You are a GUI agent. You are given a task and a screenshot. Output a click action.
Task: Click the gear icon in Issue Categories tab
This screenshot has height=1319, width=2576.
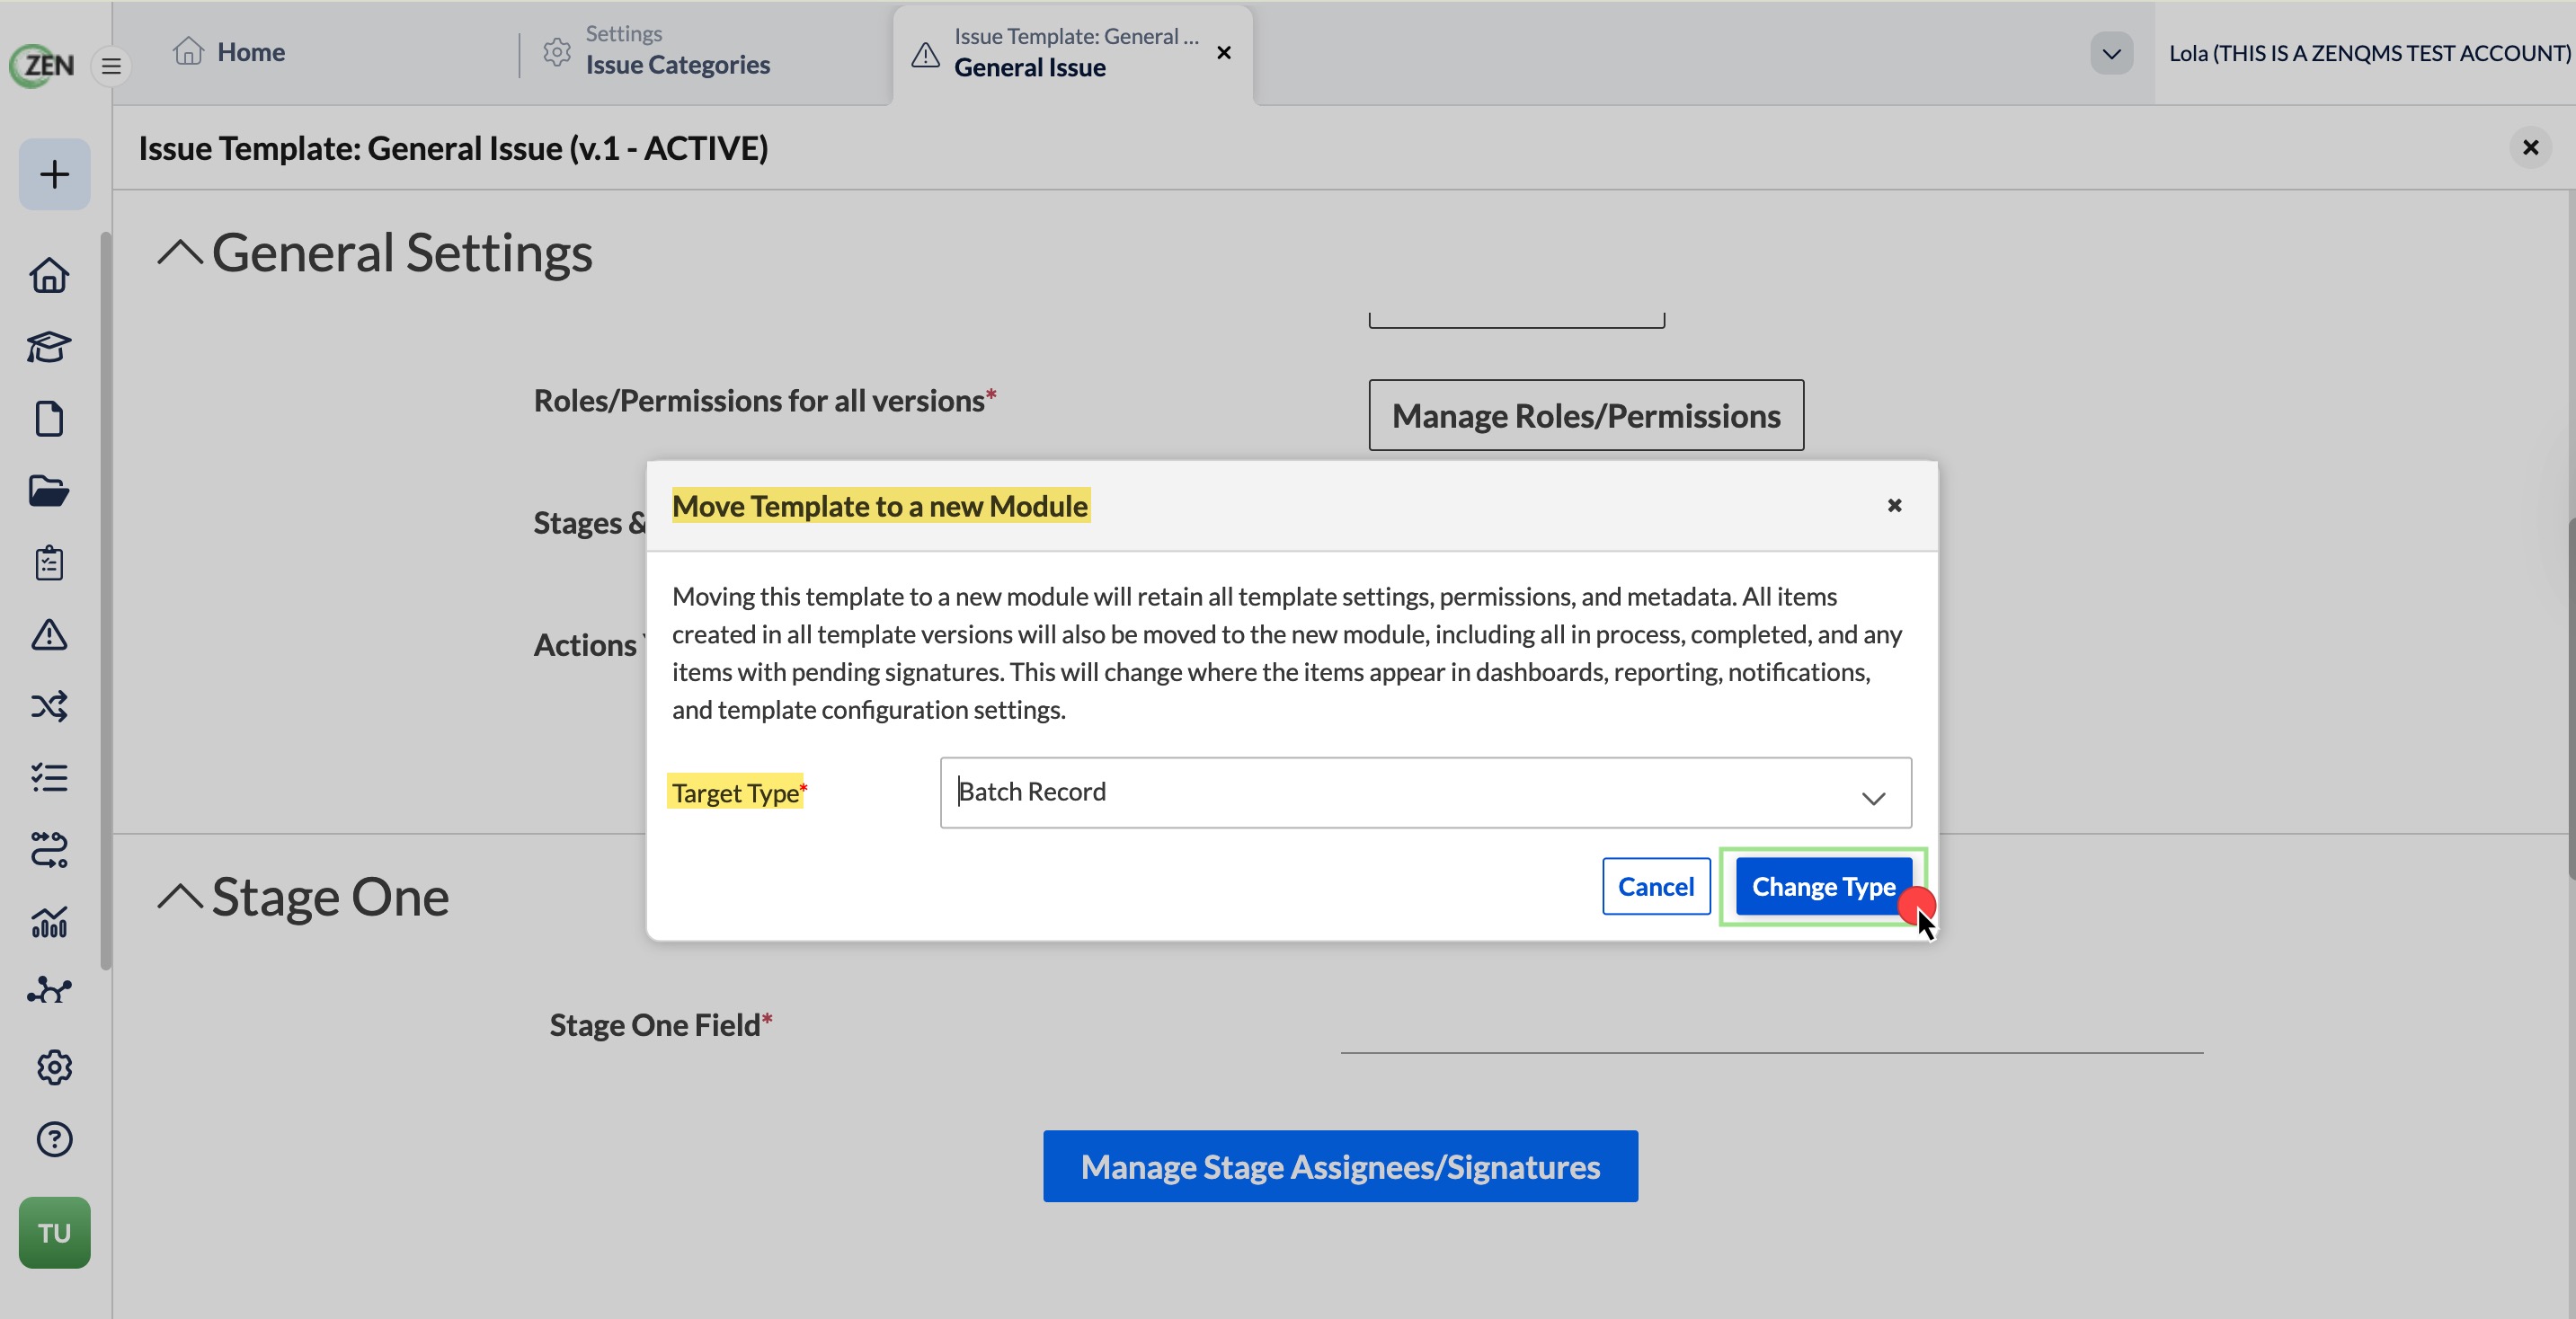click(x=556, y=52)
